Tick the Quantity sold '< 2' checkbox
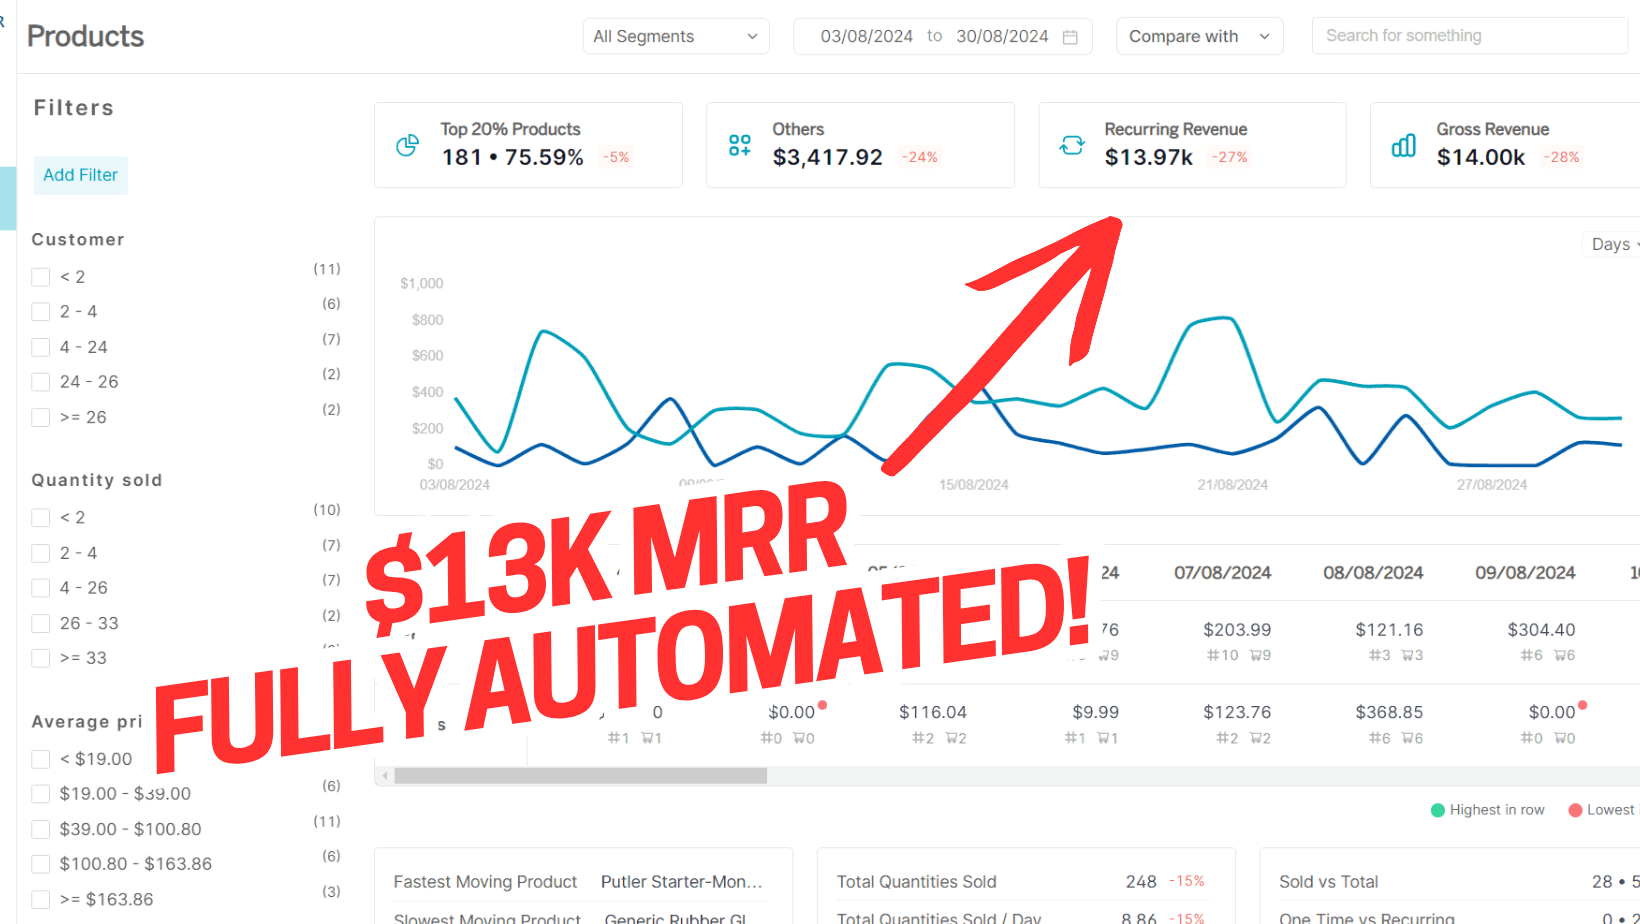The width and height of the screenshot is (1640, 924). (x=41, y=518)
